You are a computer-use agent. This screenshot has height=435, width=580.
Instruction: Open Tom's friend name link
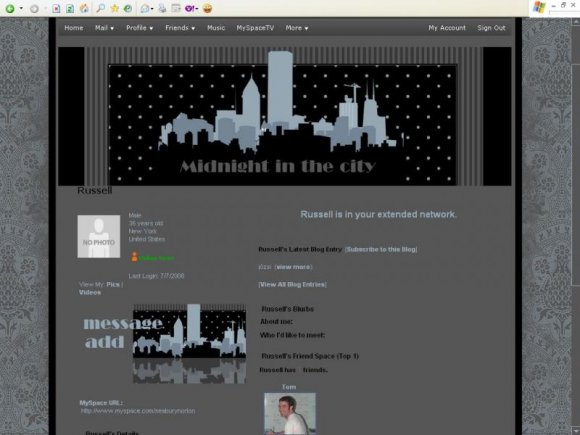tap(289, 387)
